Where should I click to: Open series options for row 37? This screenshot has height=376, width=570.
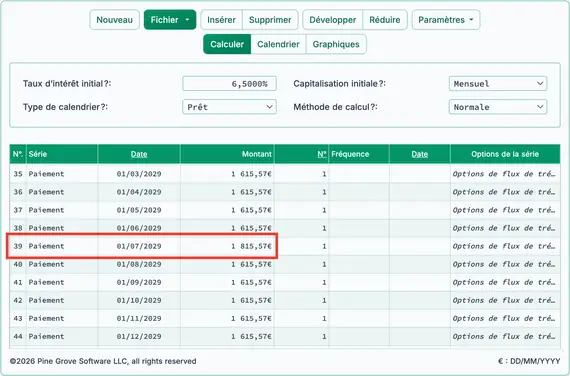pos(505,210)
